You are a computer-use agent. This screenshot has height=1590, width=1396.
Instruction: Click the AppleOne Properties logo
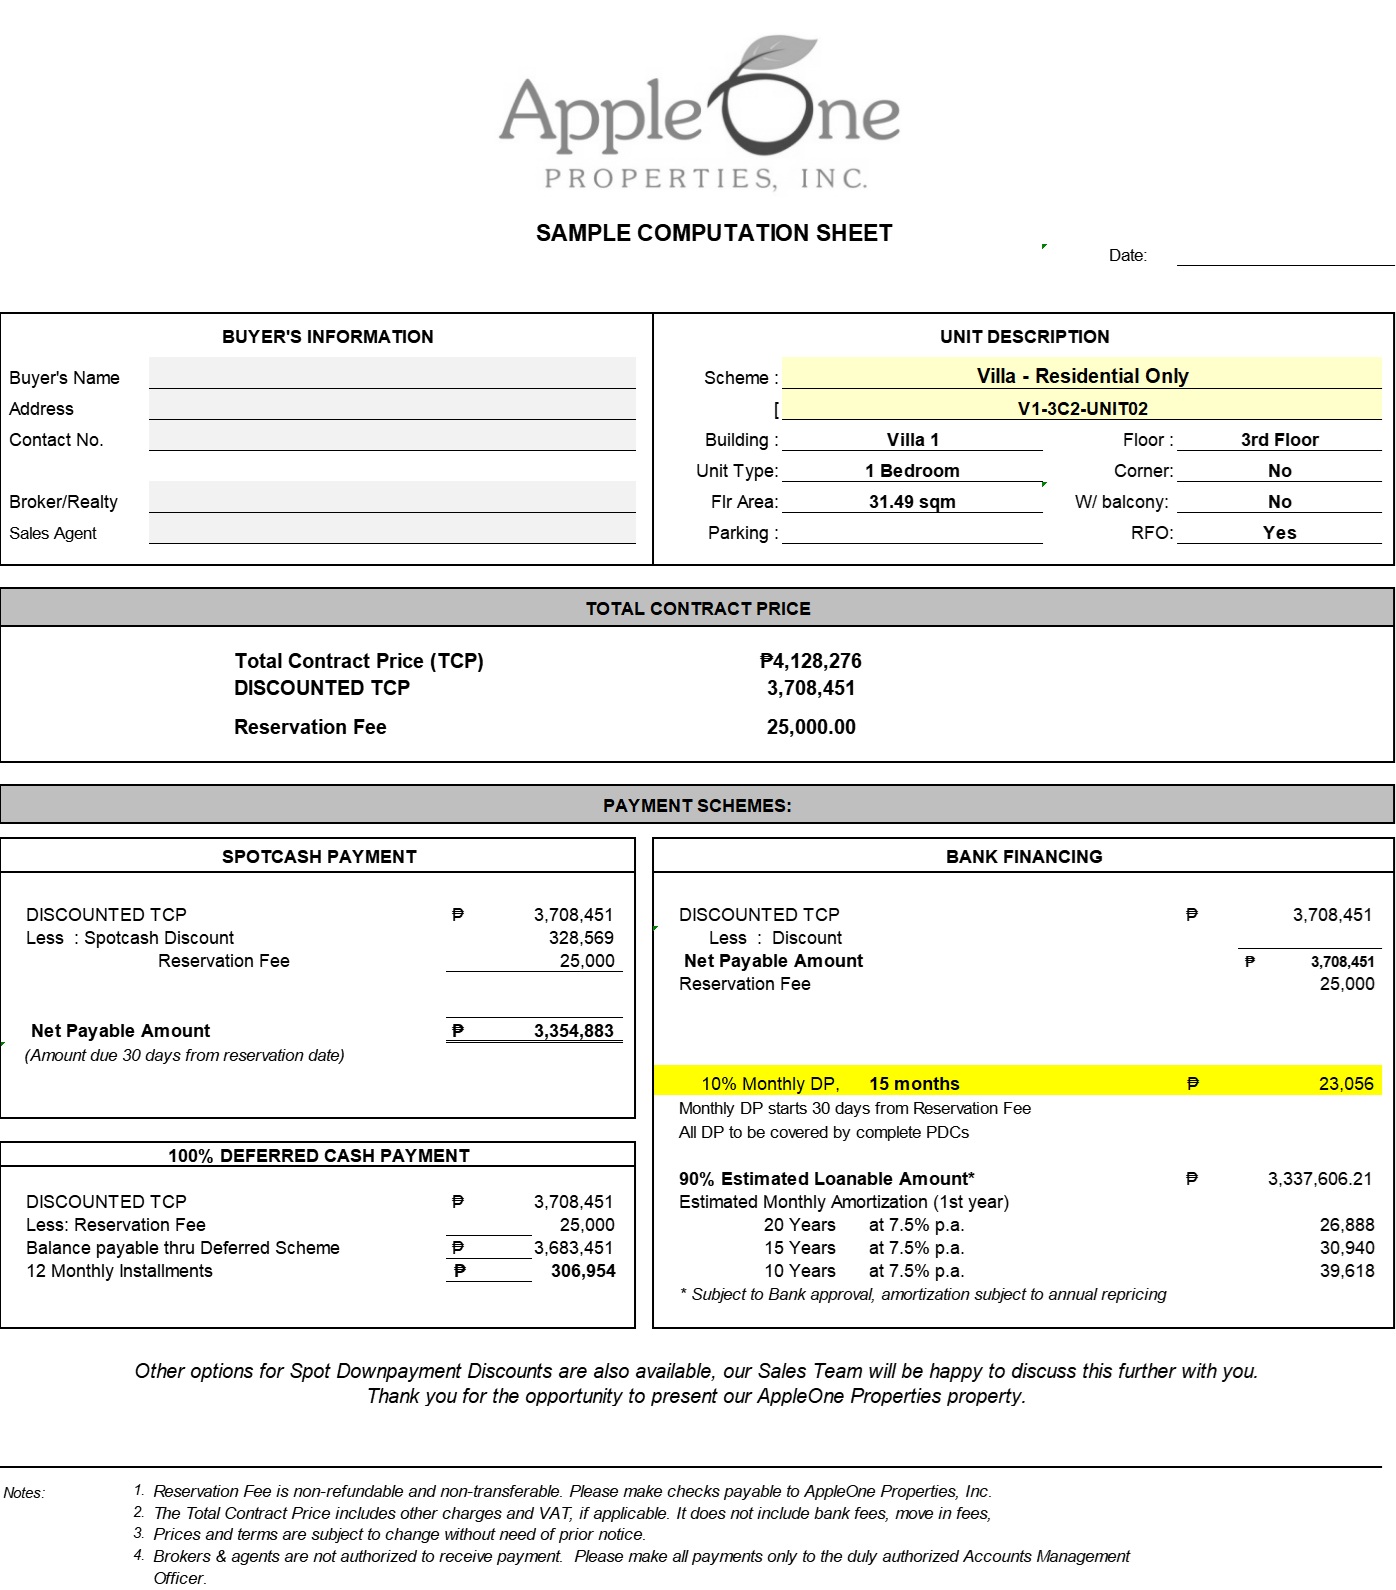[699, 113]
